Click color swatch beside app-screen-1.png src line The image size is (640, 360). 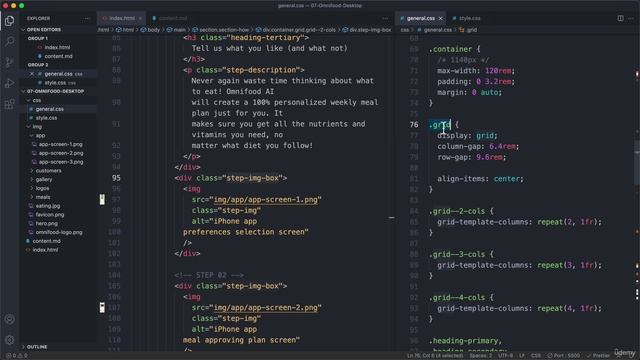[102, 200]
